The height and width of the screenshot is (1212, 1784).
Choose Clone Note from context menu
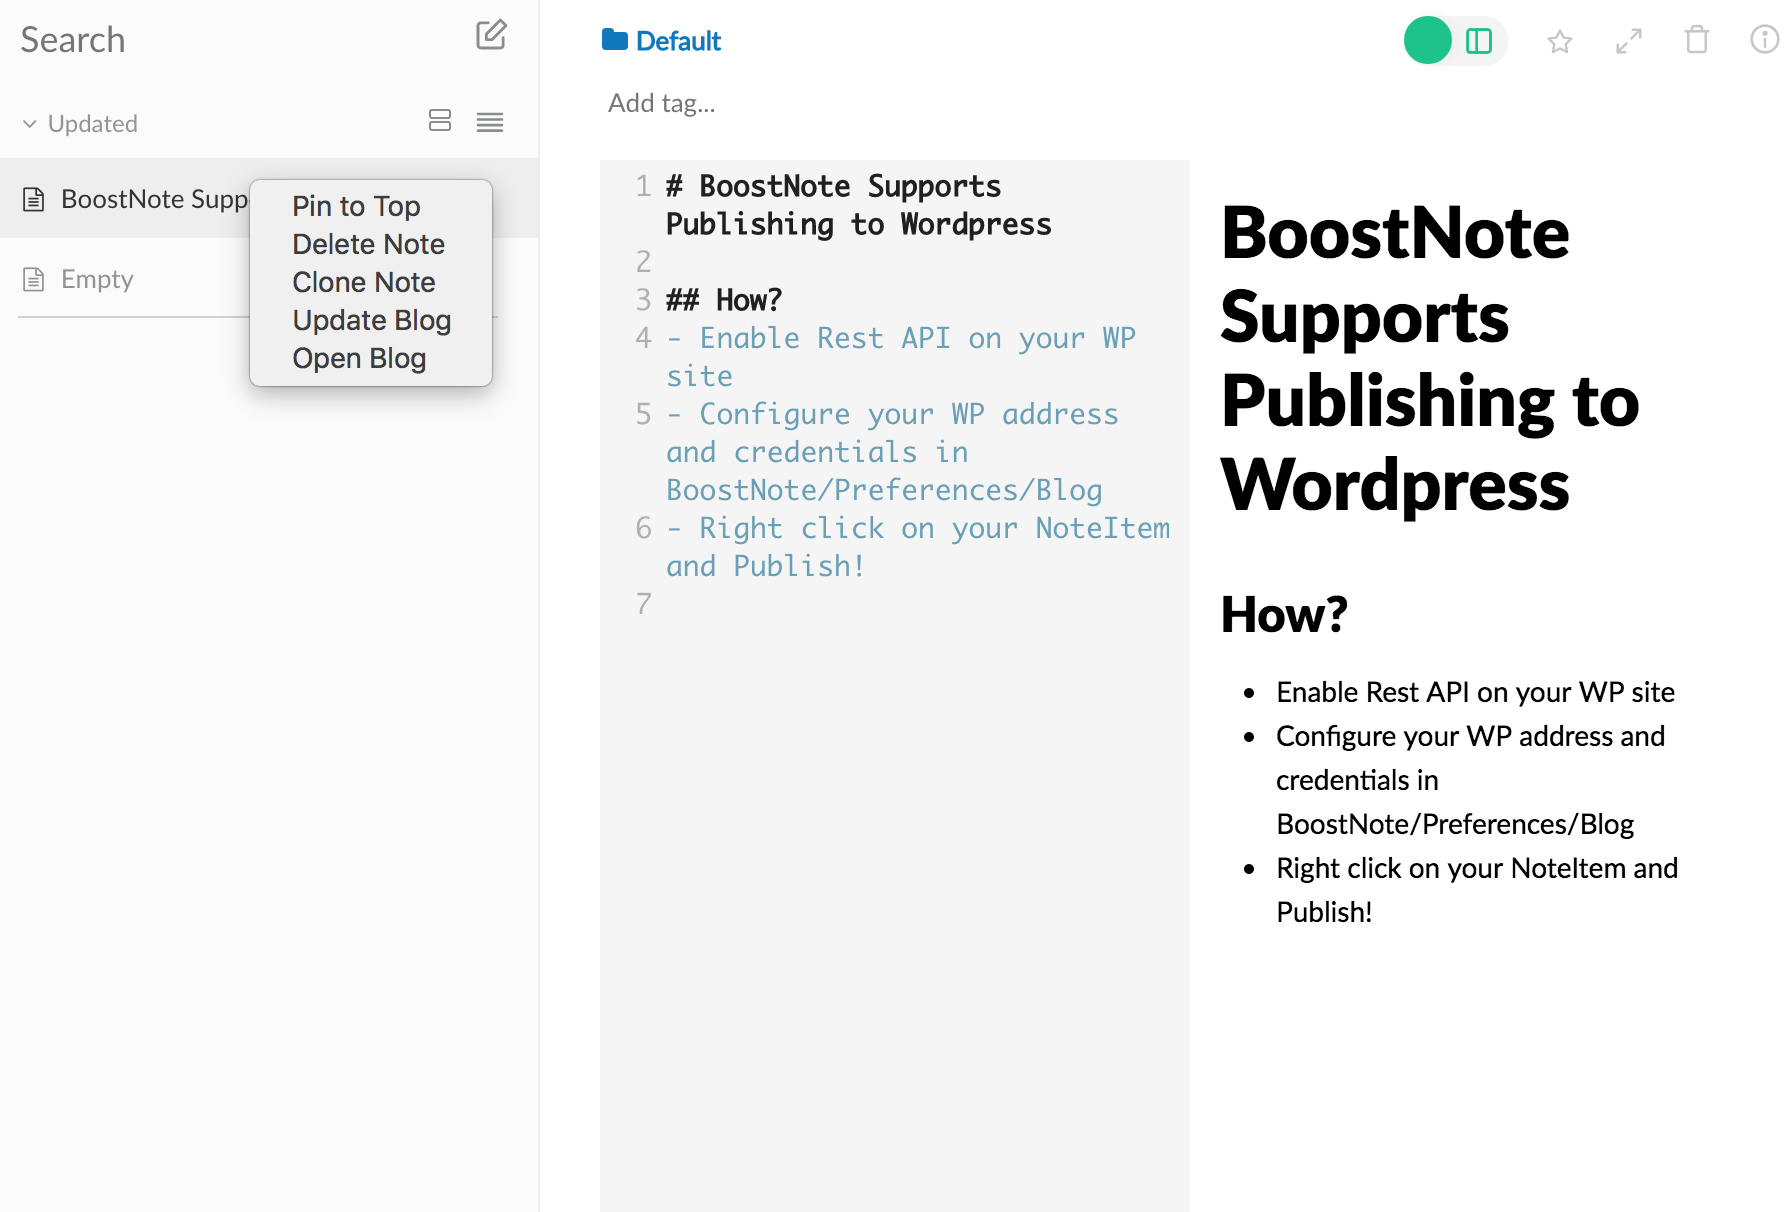point(364,282)
